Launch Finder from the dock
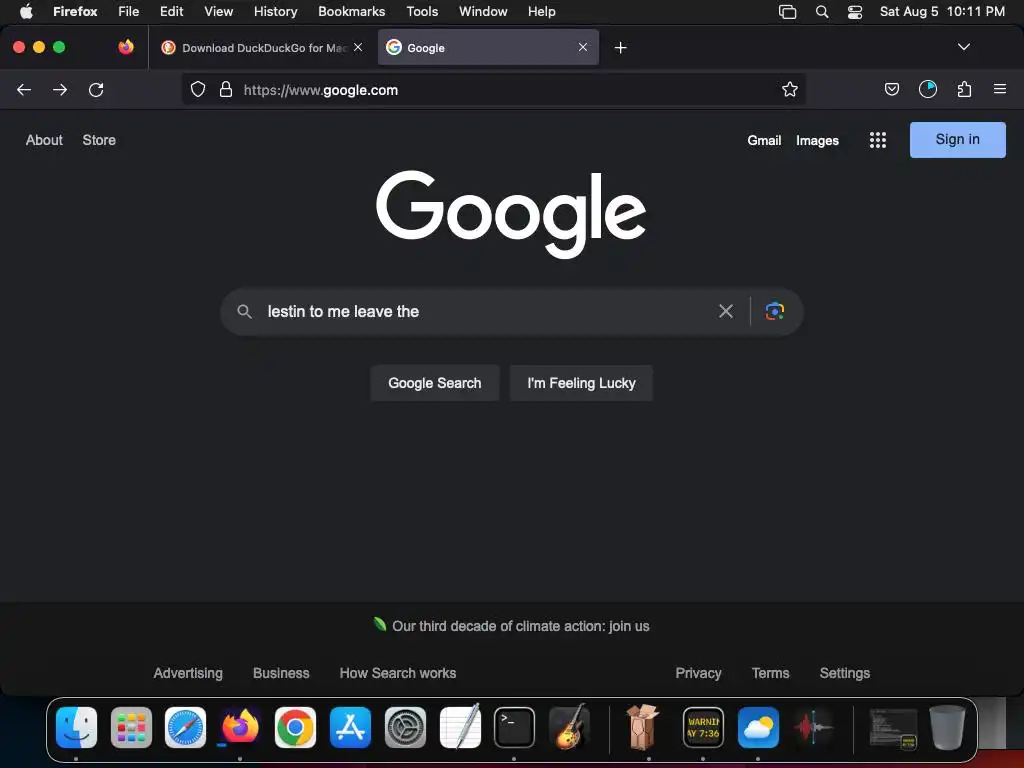The image size is (1024, 768). point(76,727)
